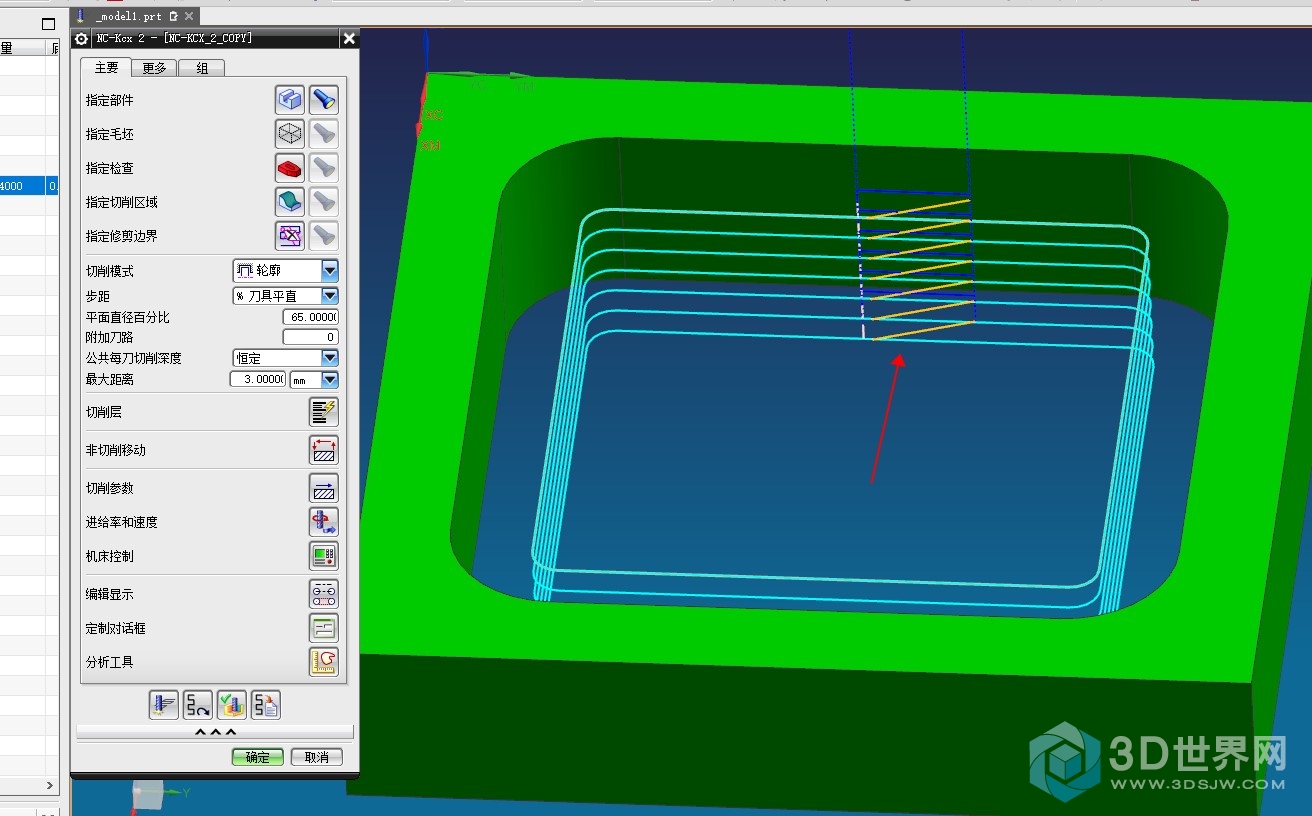Open the 切削模式 轮廓 dropdown
Screen dimensions: 1312x816
(330, 271)
